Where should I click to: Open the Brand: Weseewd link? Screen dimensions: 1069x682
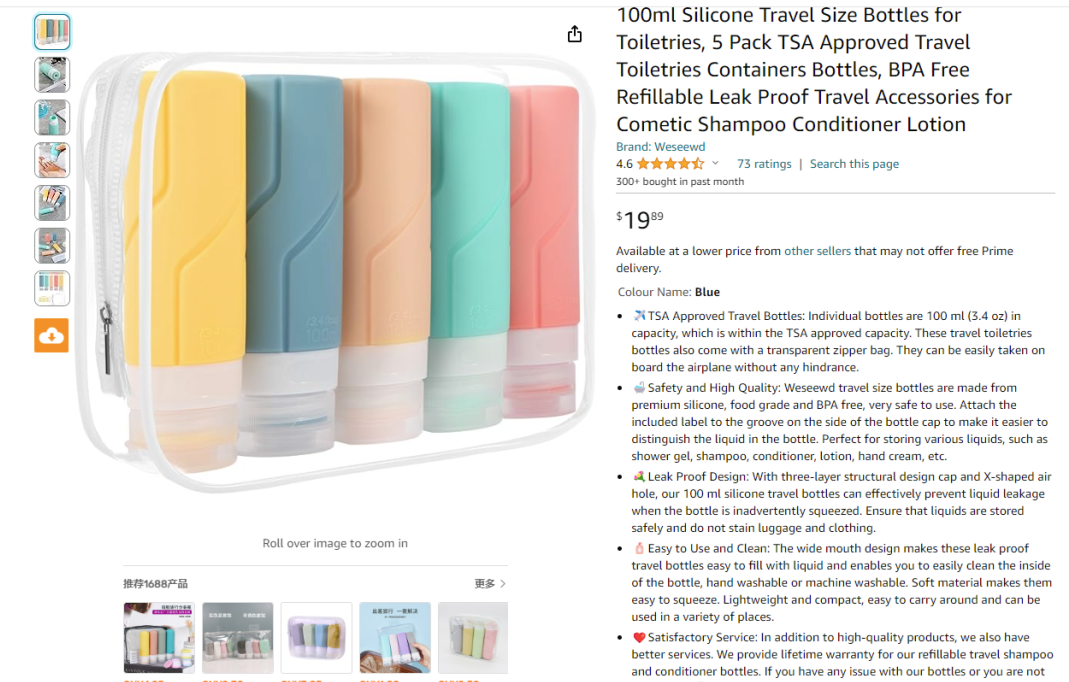coord(661,147)
